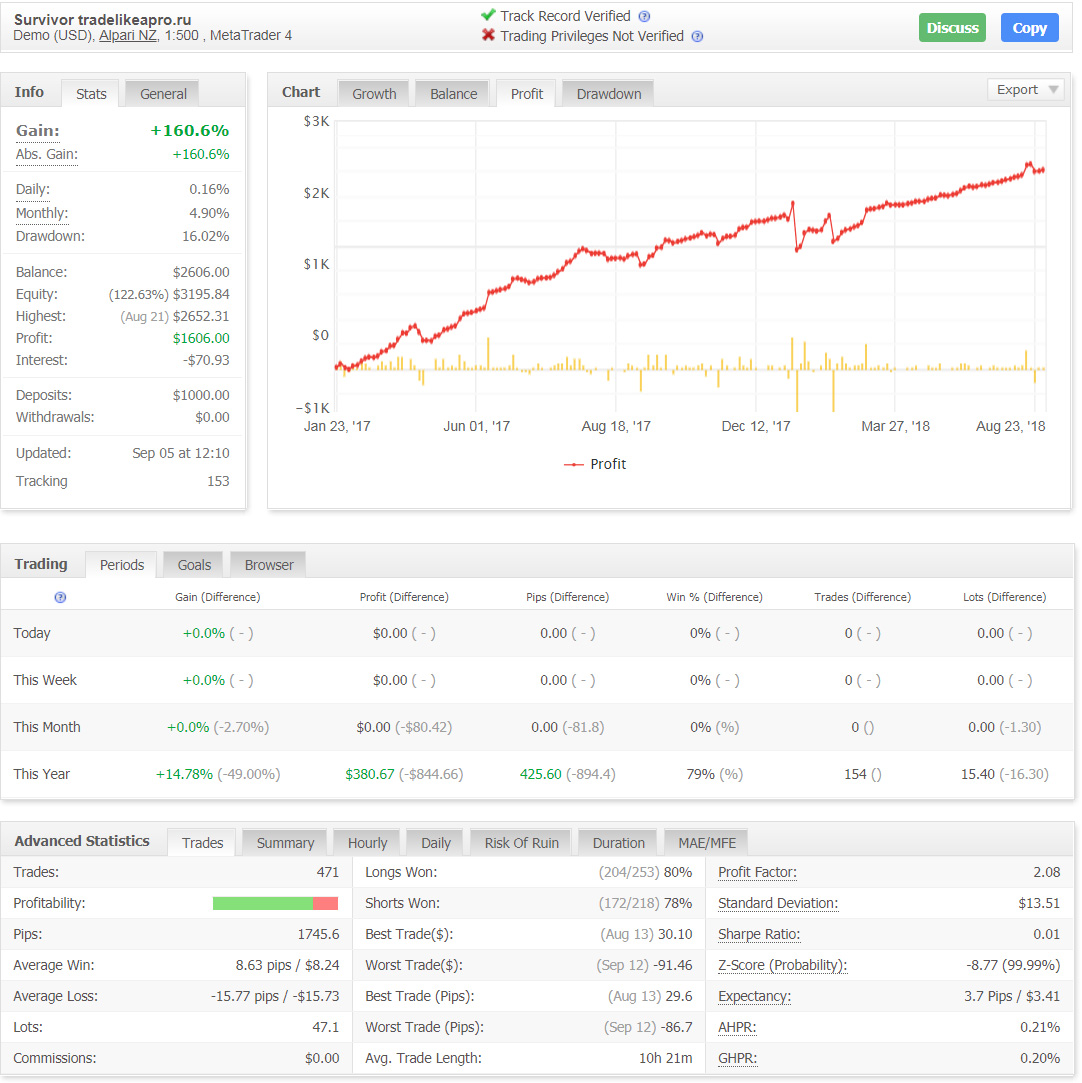This screenshot has height=1083, width=1082.
Task: Open the Daily statistics tab
Action: coord(436,843)
